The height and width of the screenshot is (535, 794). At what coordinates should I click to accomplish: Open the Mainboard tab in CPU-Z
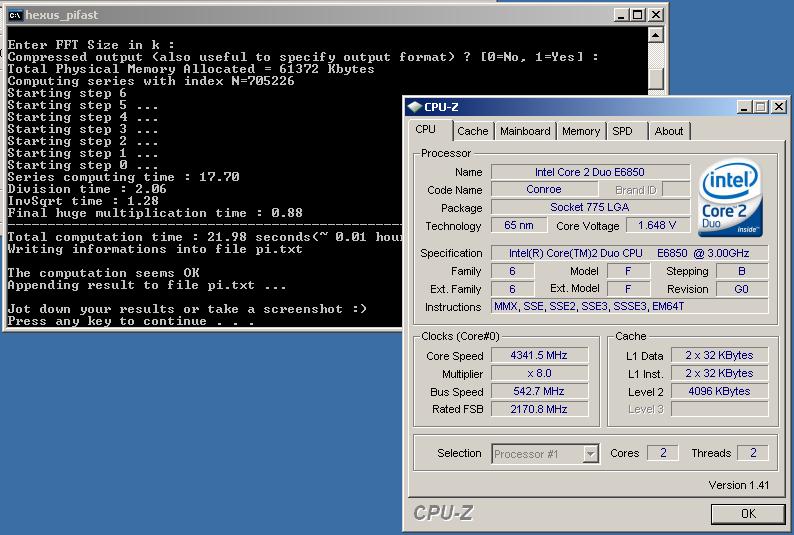(x=525, y=131)
